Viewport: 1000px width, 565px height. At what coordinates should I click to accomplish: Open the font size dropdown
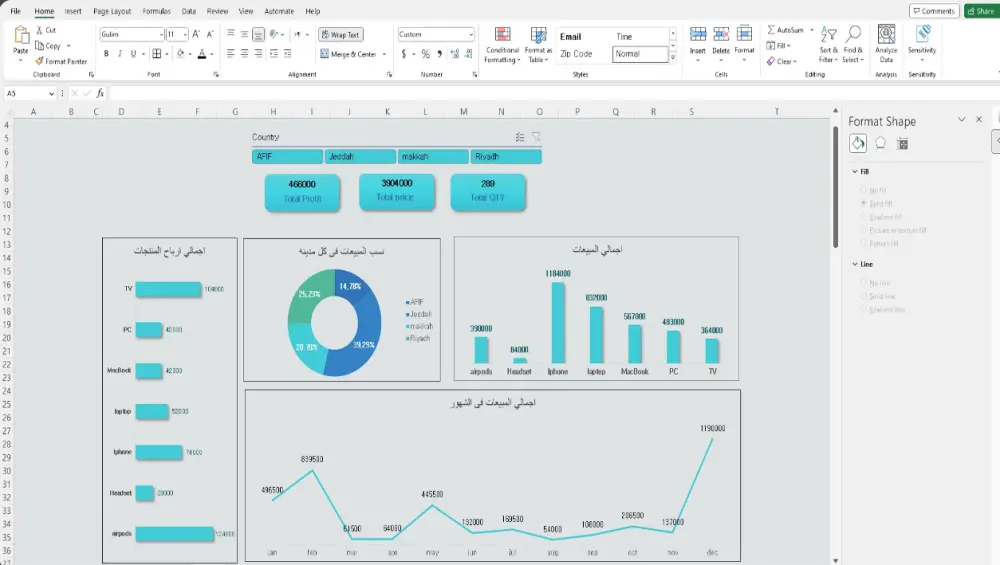(x=185, y=34)
